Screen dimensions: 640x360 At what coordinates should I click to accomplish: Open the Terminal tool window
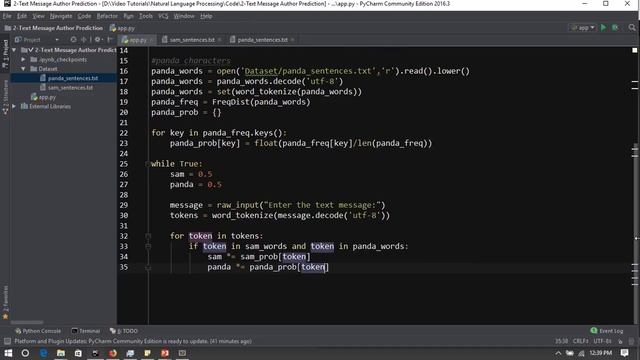[x=86, y=331]
